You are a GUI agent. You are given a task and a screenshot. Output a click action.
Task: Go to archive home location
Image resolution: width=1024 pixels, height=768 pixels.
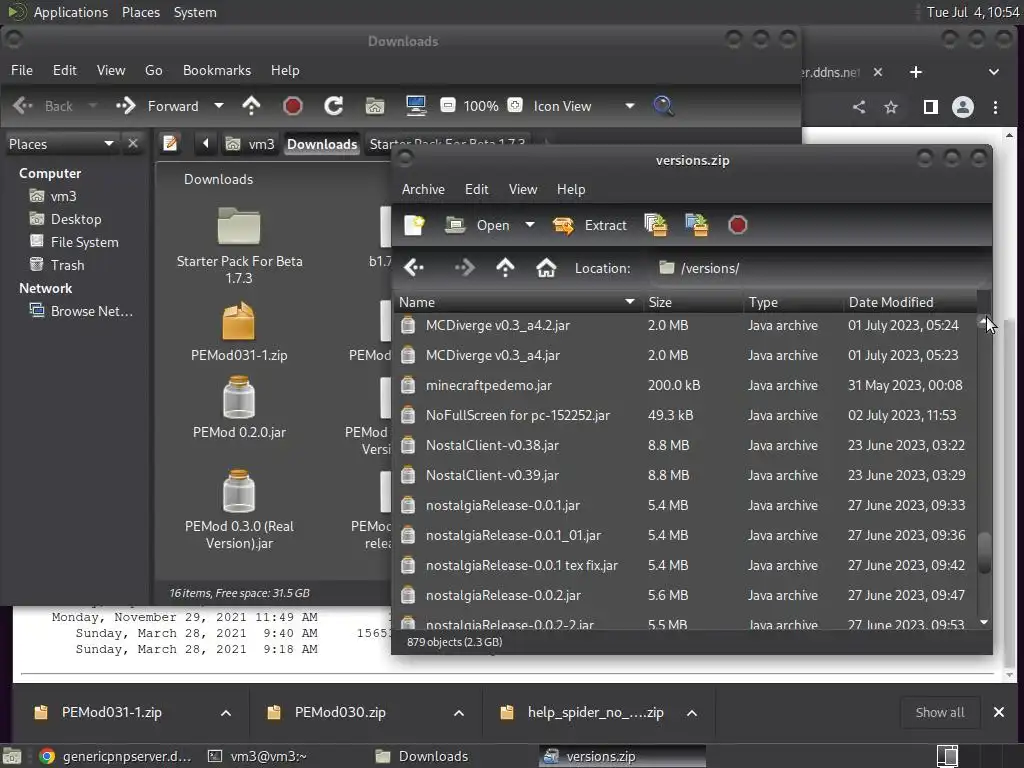[546, 268]
